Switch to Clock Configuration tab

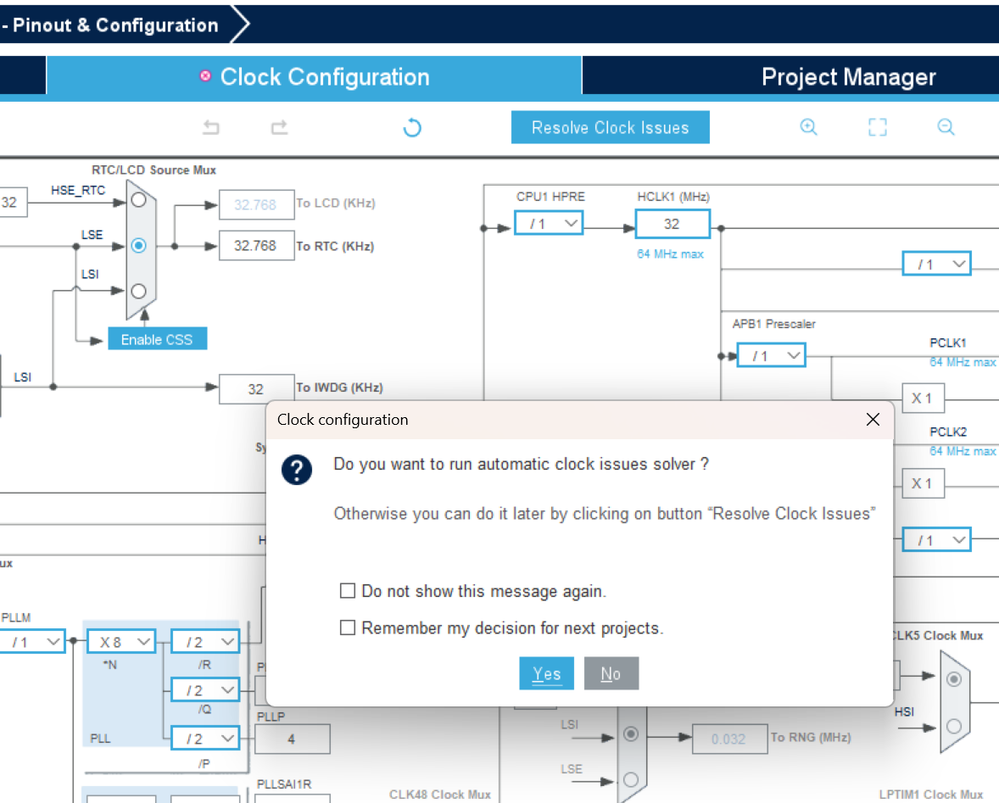pyautogui.click(x=314, y=76)
